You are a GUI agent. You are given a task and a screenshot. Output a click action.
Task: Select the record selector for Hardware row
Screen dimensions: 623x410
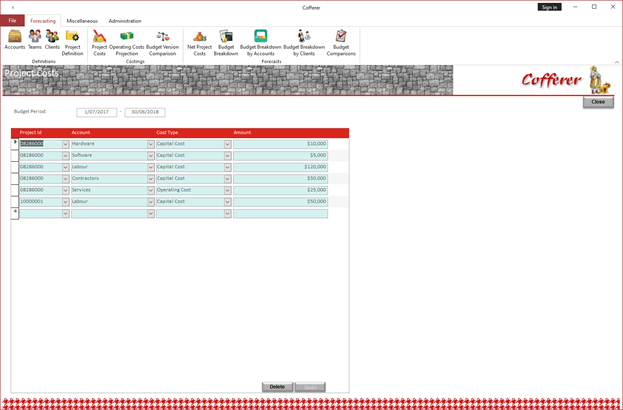pos(15,144)
